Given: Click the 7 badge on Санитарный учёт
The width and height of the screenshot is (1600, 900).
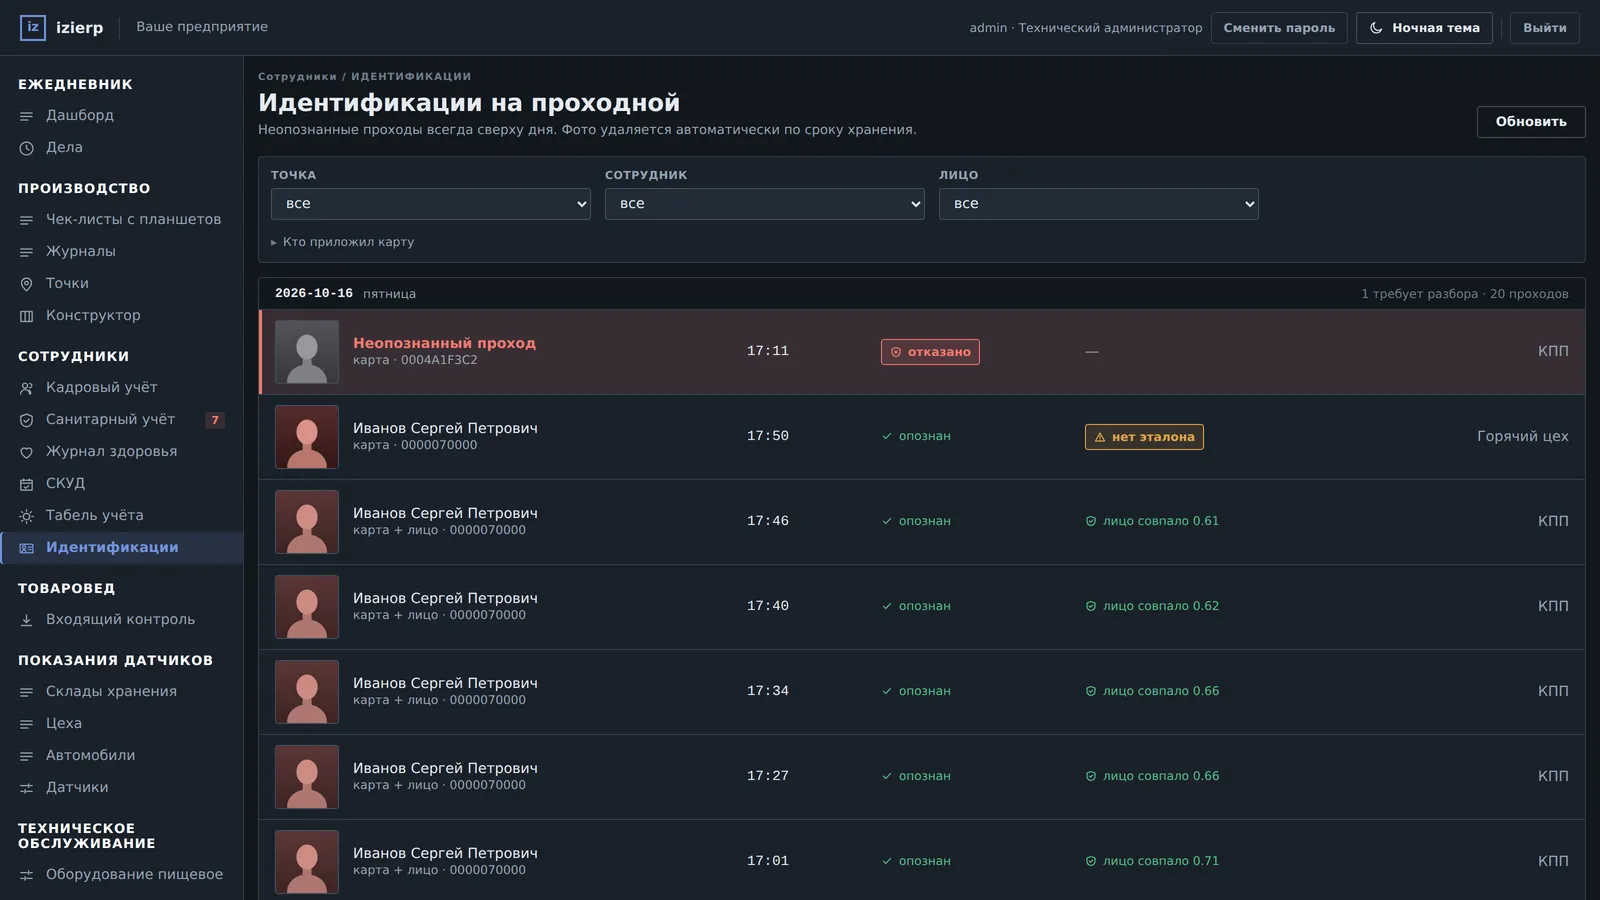Looking at the screenshot, I should pos(215,420).
